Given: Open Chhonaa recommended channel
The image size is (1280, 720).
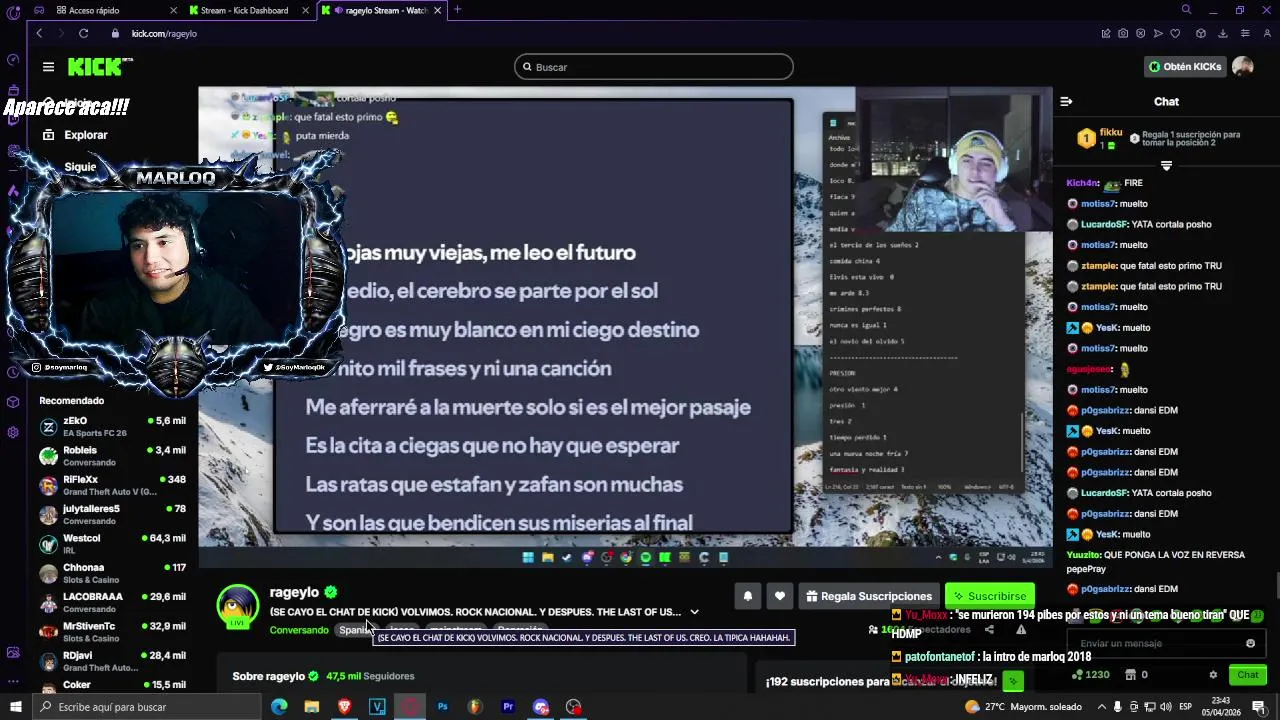Looking at the screenshot, I should (x=113, y=574).
